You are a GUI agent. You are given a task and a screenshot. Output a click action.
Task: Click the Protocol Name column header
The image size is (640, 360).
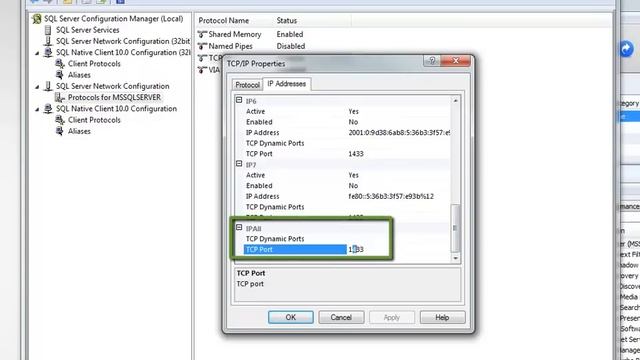224,20
